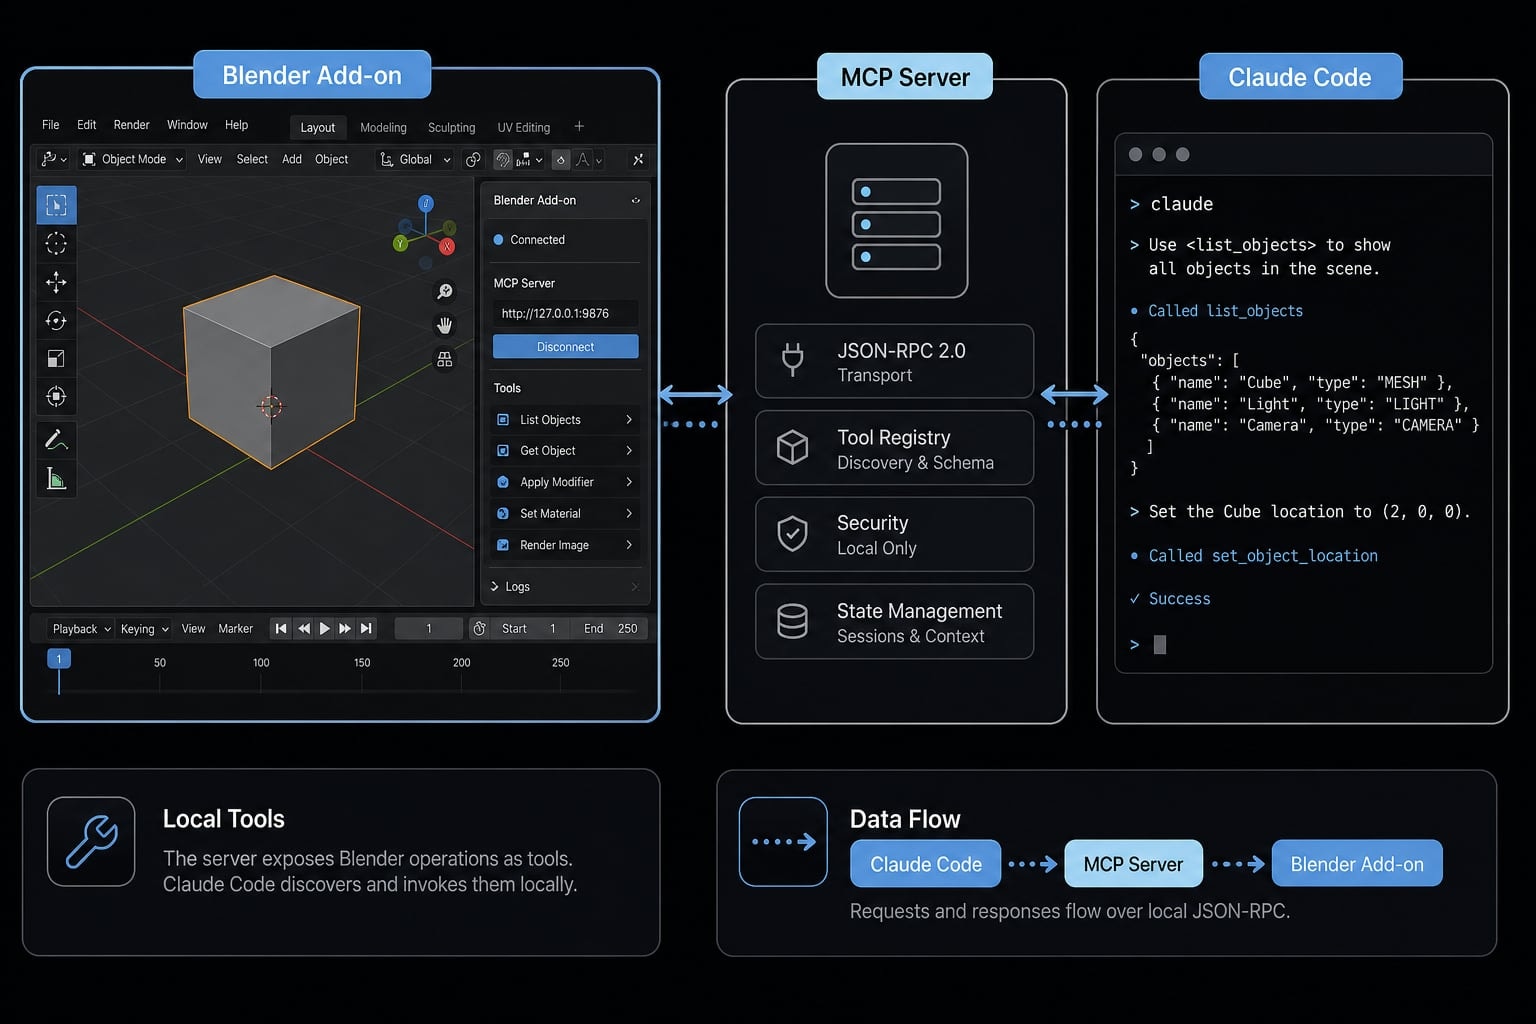The height and width of the screenshot is (1024, 1536).
Task: Expand the Apply Modifier row chevron
Action: click(x=629, y=482)
